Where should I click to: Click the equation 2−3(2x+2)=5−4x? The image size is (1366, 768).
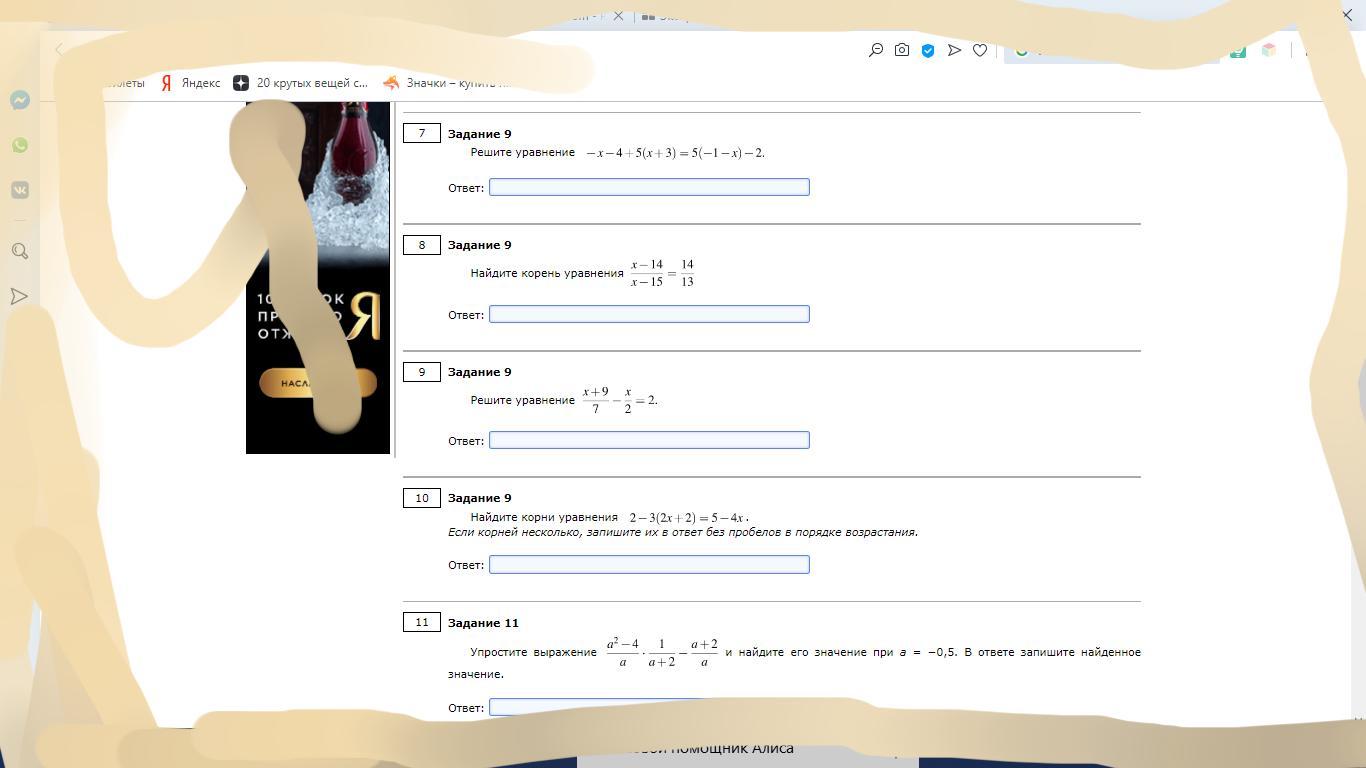(x=687, y=518)
